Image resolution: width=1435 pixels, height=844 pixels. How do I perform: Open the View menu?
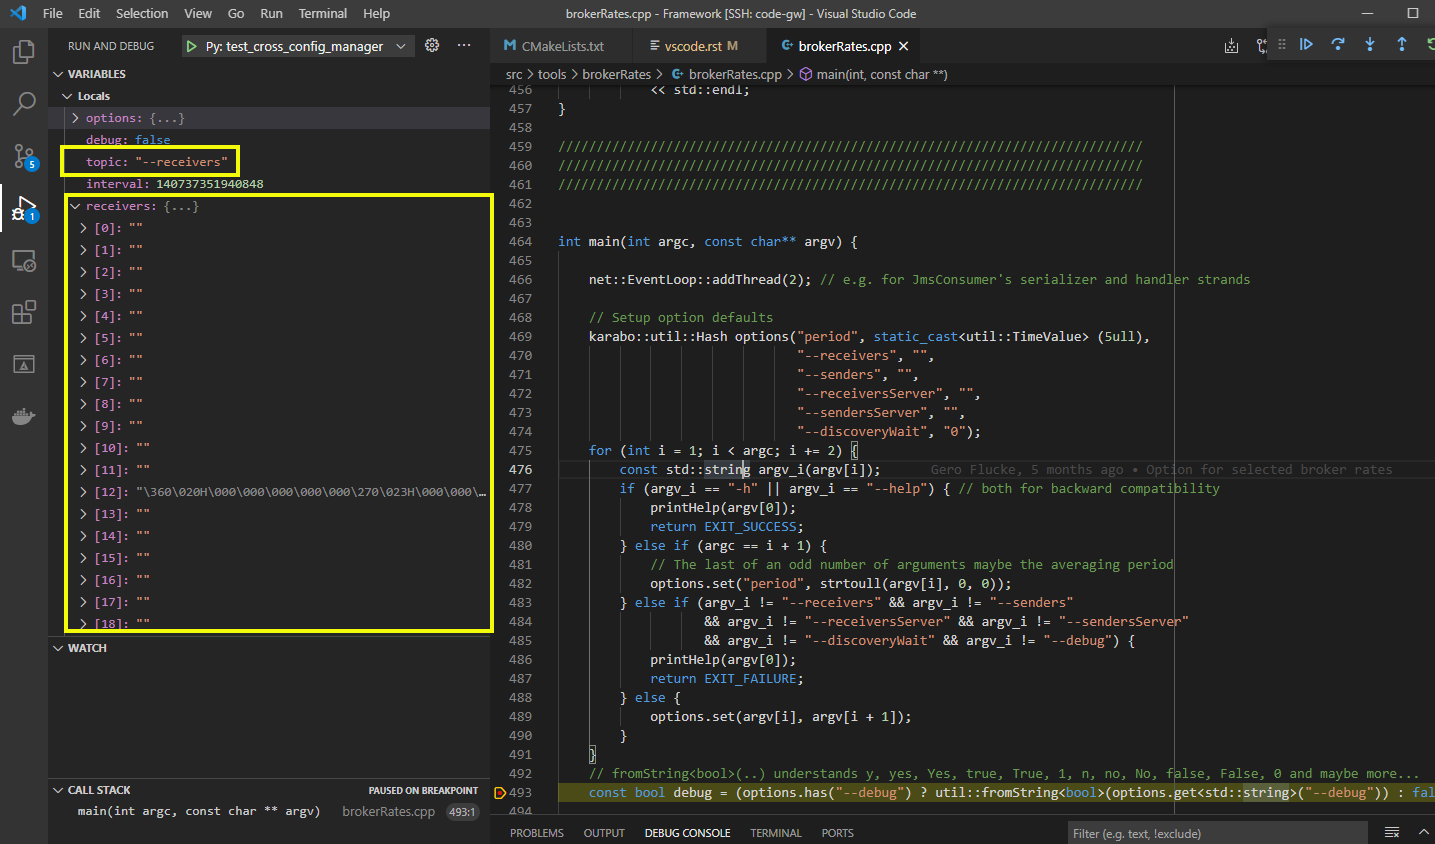198,13
